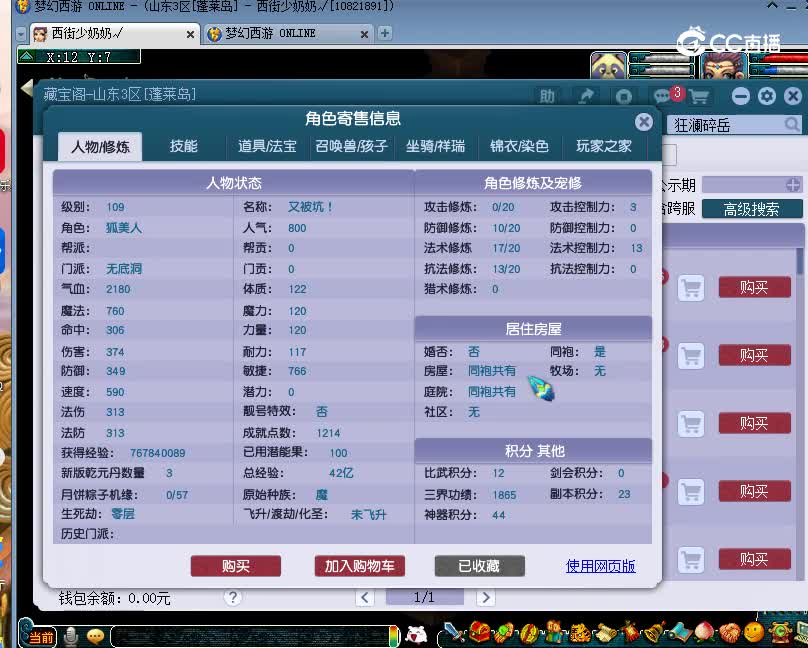Click the chat input bar at bottom
The width and height of the screenshot is (808, 648).
[255, 636]
